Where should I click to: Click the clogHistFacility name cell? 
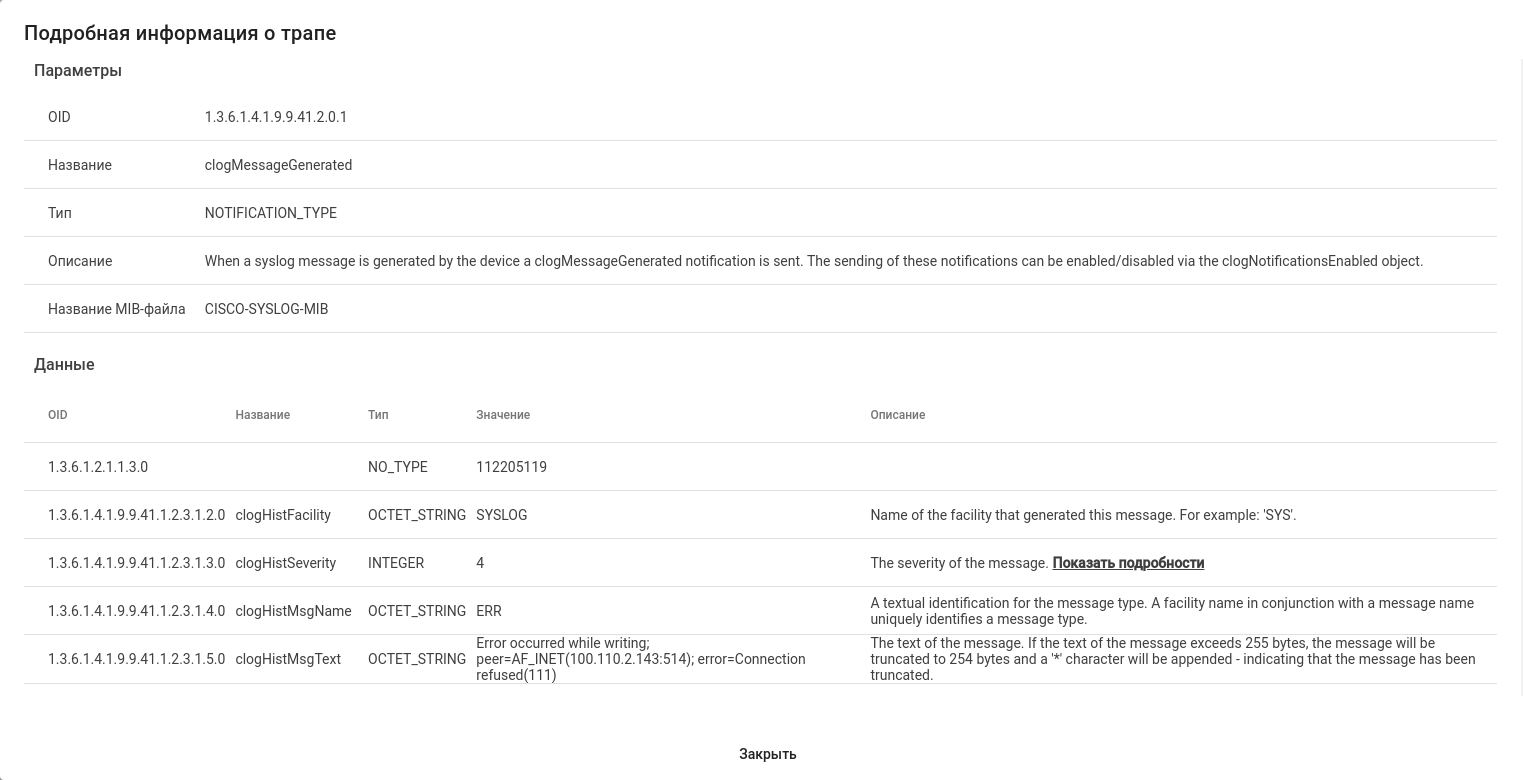(283, 515)
